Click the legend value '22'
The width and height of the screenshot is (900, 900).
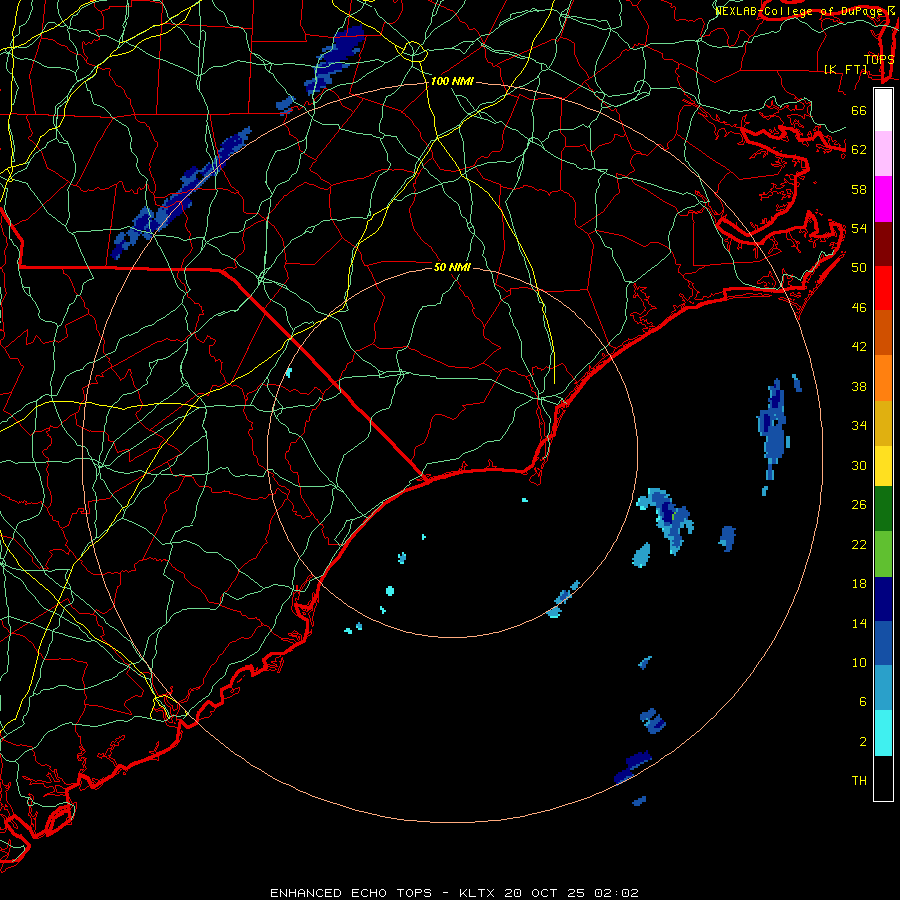859,545
